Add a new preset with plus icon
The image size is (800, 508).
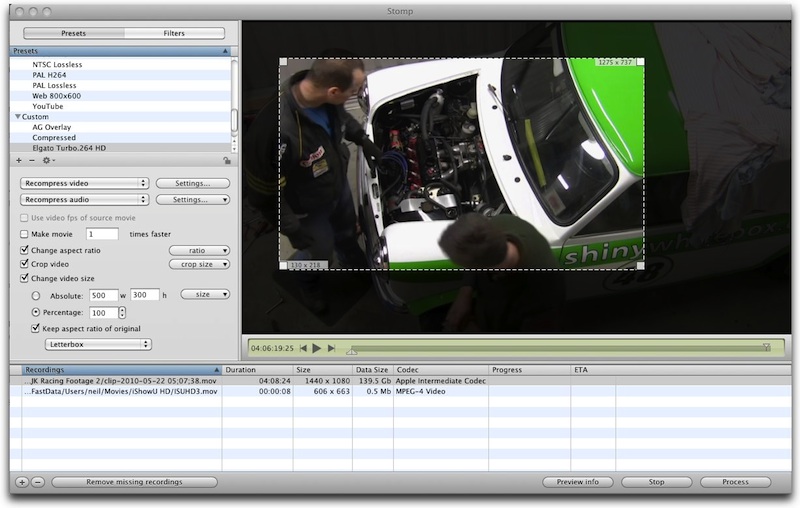(x=18, y=160)
